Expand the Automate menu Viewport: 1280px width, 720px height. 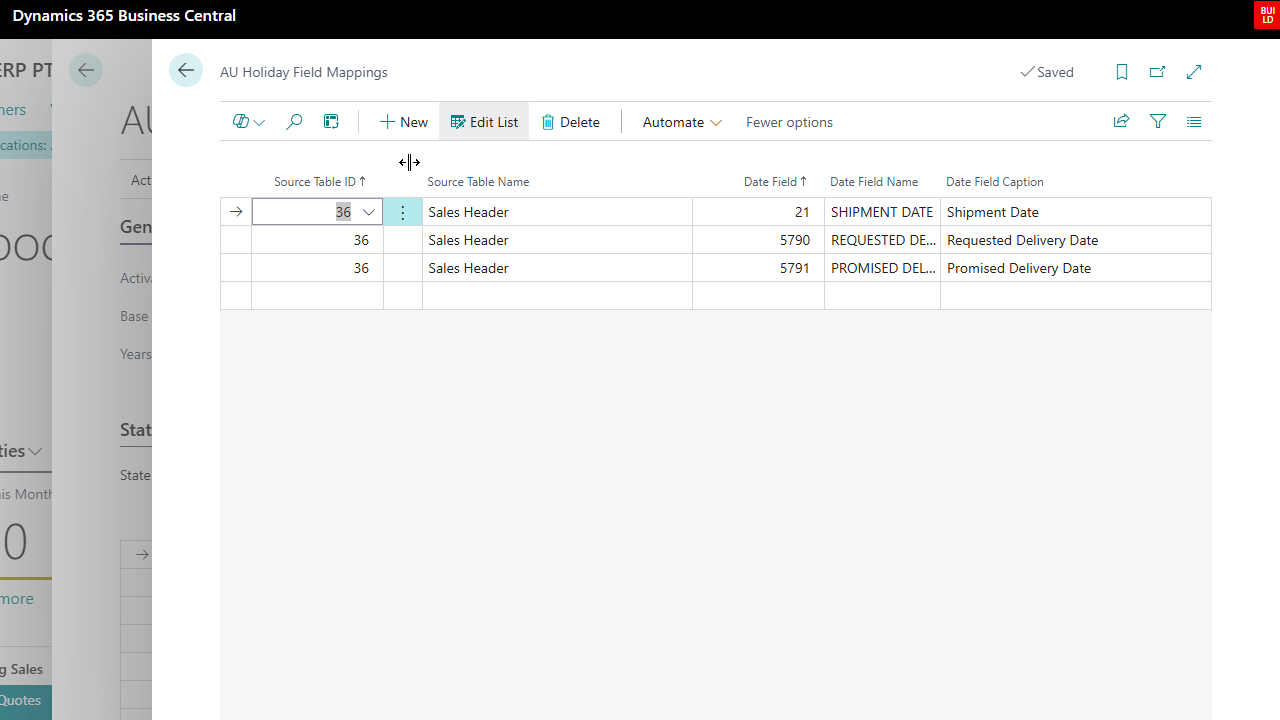[682, 122]
